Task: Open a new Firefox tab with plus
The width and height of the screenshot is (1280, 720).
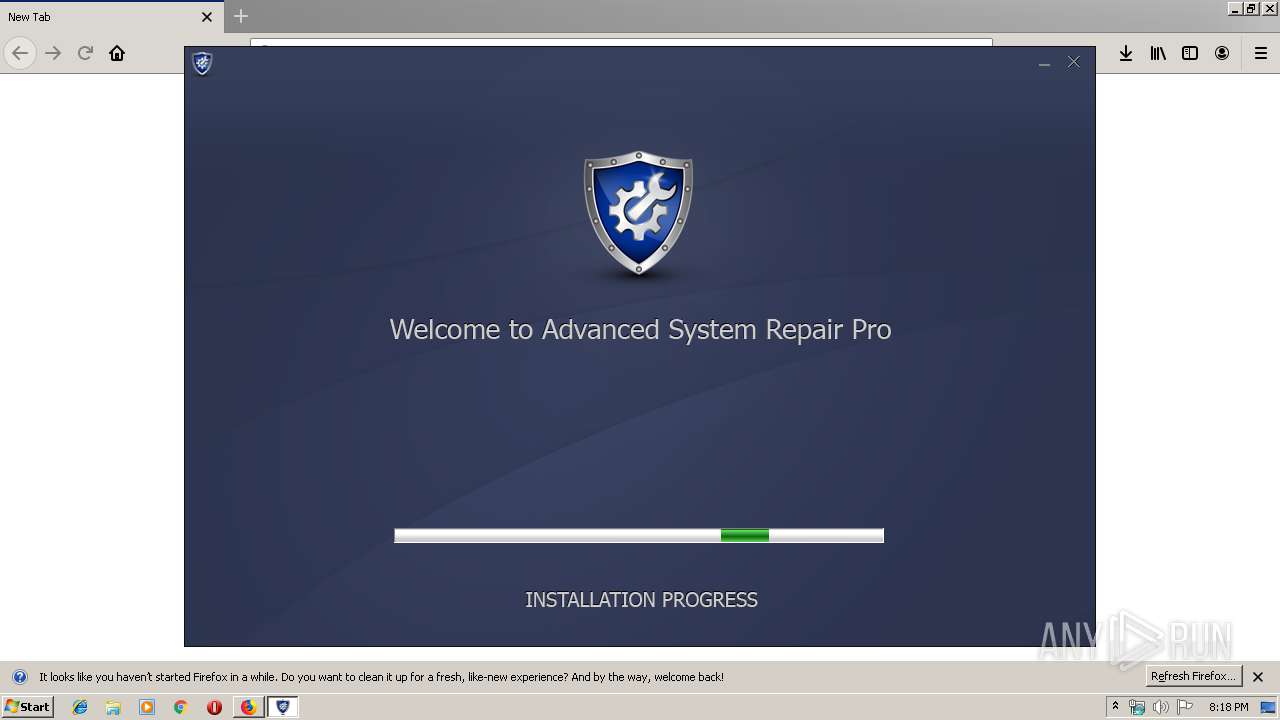Action: click(x=241, y=16)
